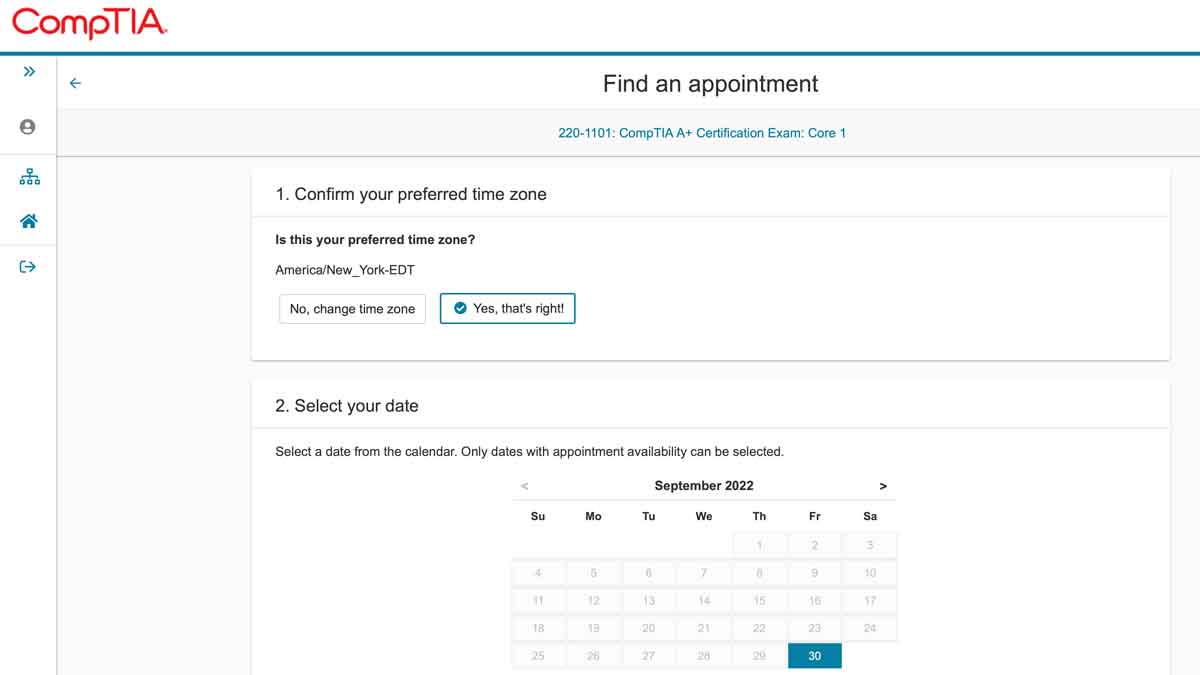Select September 30 on the calendar
The height and width of the screenshot is (675, 1200).
(x=815, y=656)
